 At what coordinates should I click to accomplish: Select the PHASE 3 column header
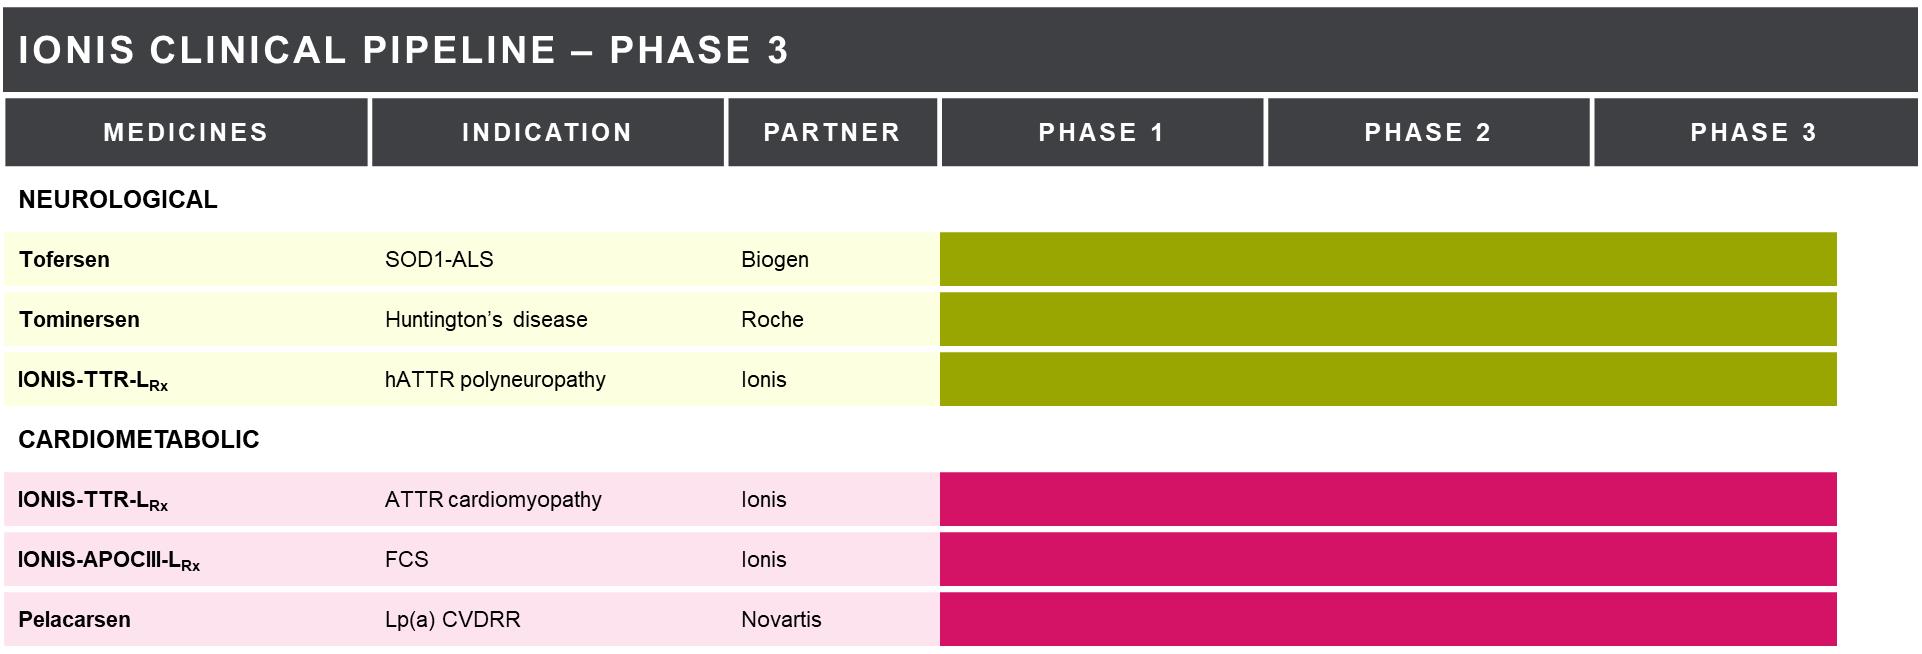click(1754, 132)
